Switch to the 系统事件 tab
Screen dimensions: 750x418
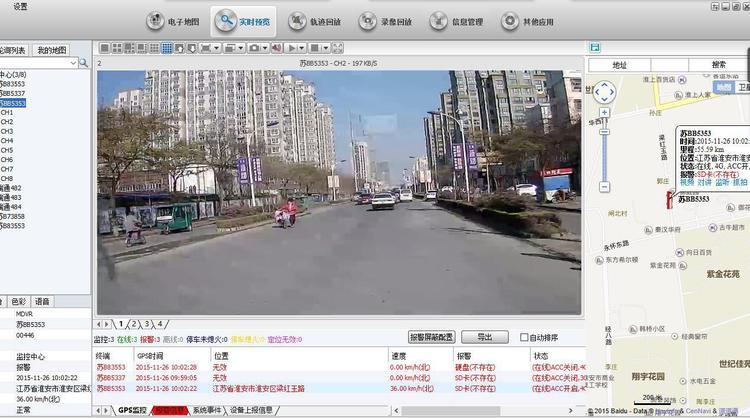click(x=207, y=410)
